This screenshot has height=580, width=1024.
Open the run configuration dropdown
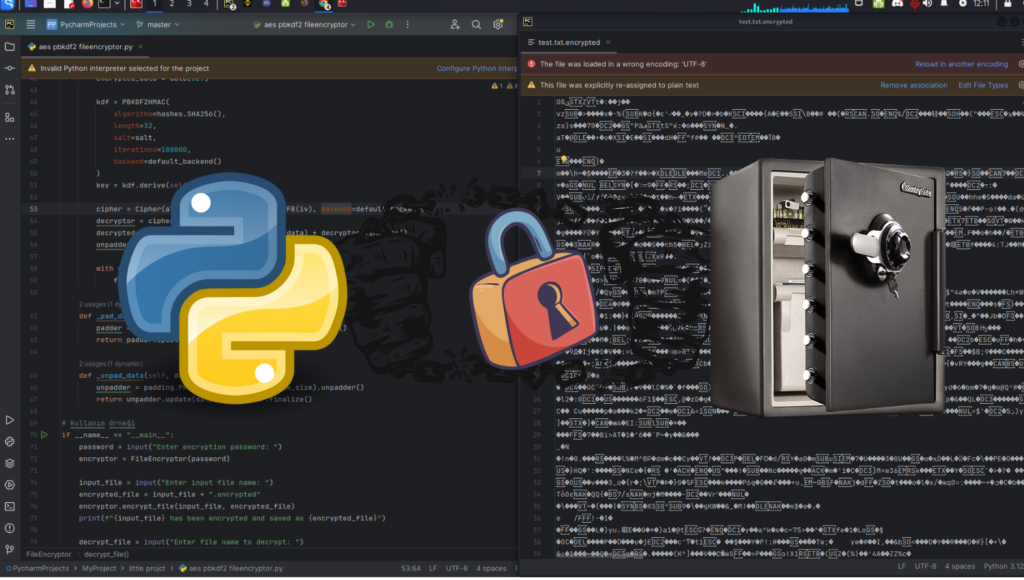[x=305, y=23]
